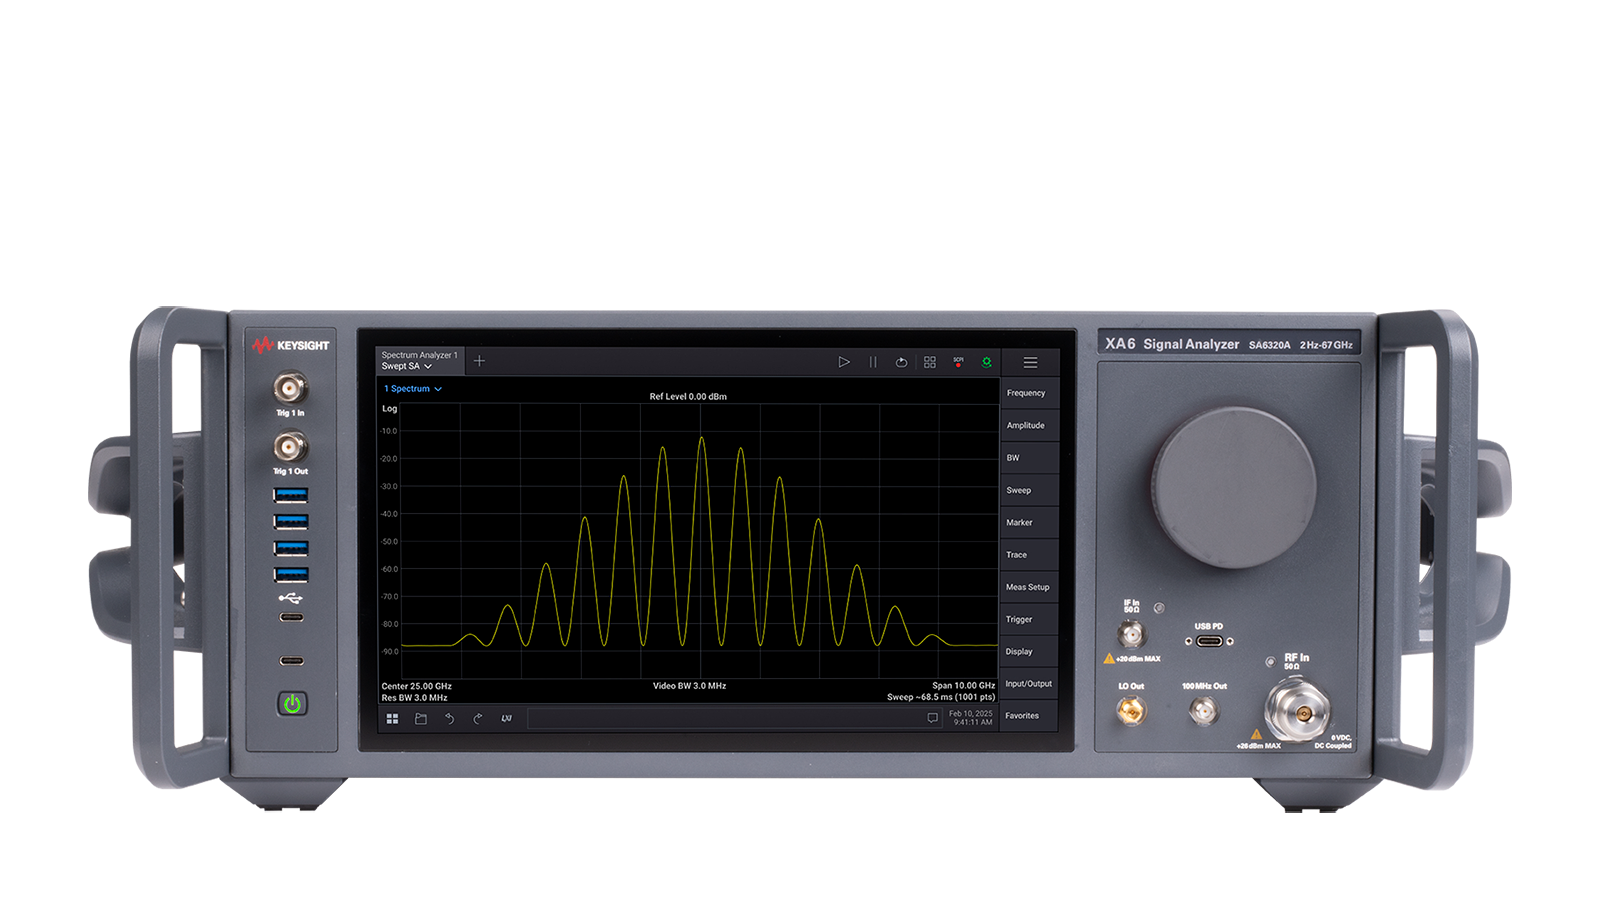This screenshot has width=1600, height=900.
Task: Click the green gear status icon
Action: 987,362
